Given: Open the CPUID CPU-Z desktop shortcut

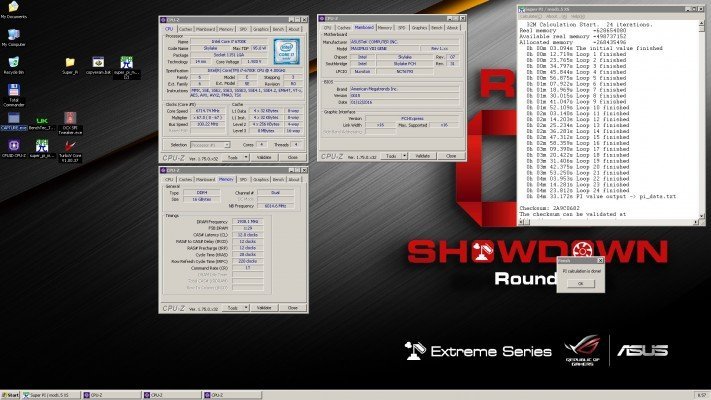Looking at the screenshot, I should coord(14,149).
